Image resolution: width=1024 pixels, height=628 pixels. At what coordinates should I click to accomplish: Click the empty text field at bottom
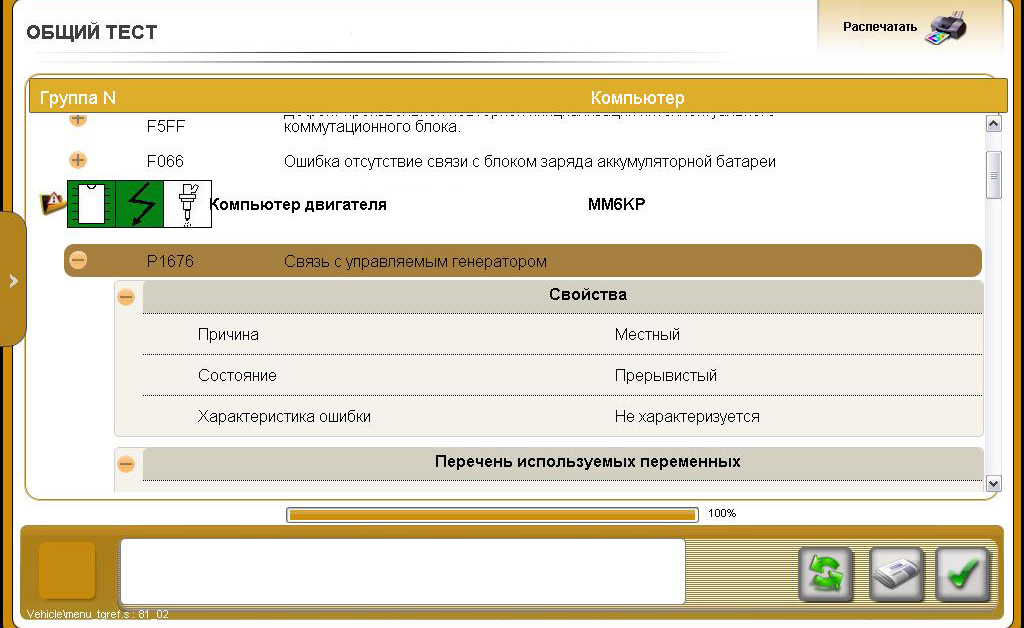(x=402, y=572)
